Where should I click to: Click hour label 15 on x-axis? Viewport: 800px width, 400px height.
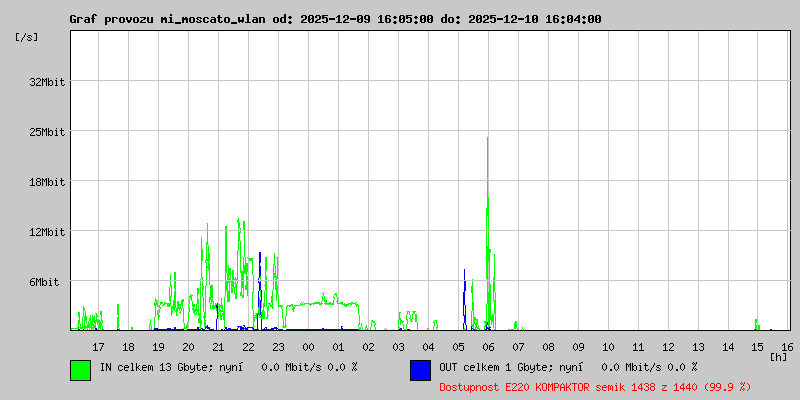coord(758,347)
